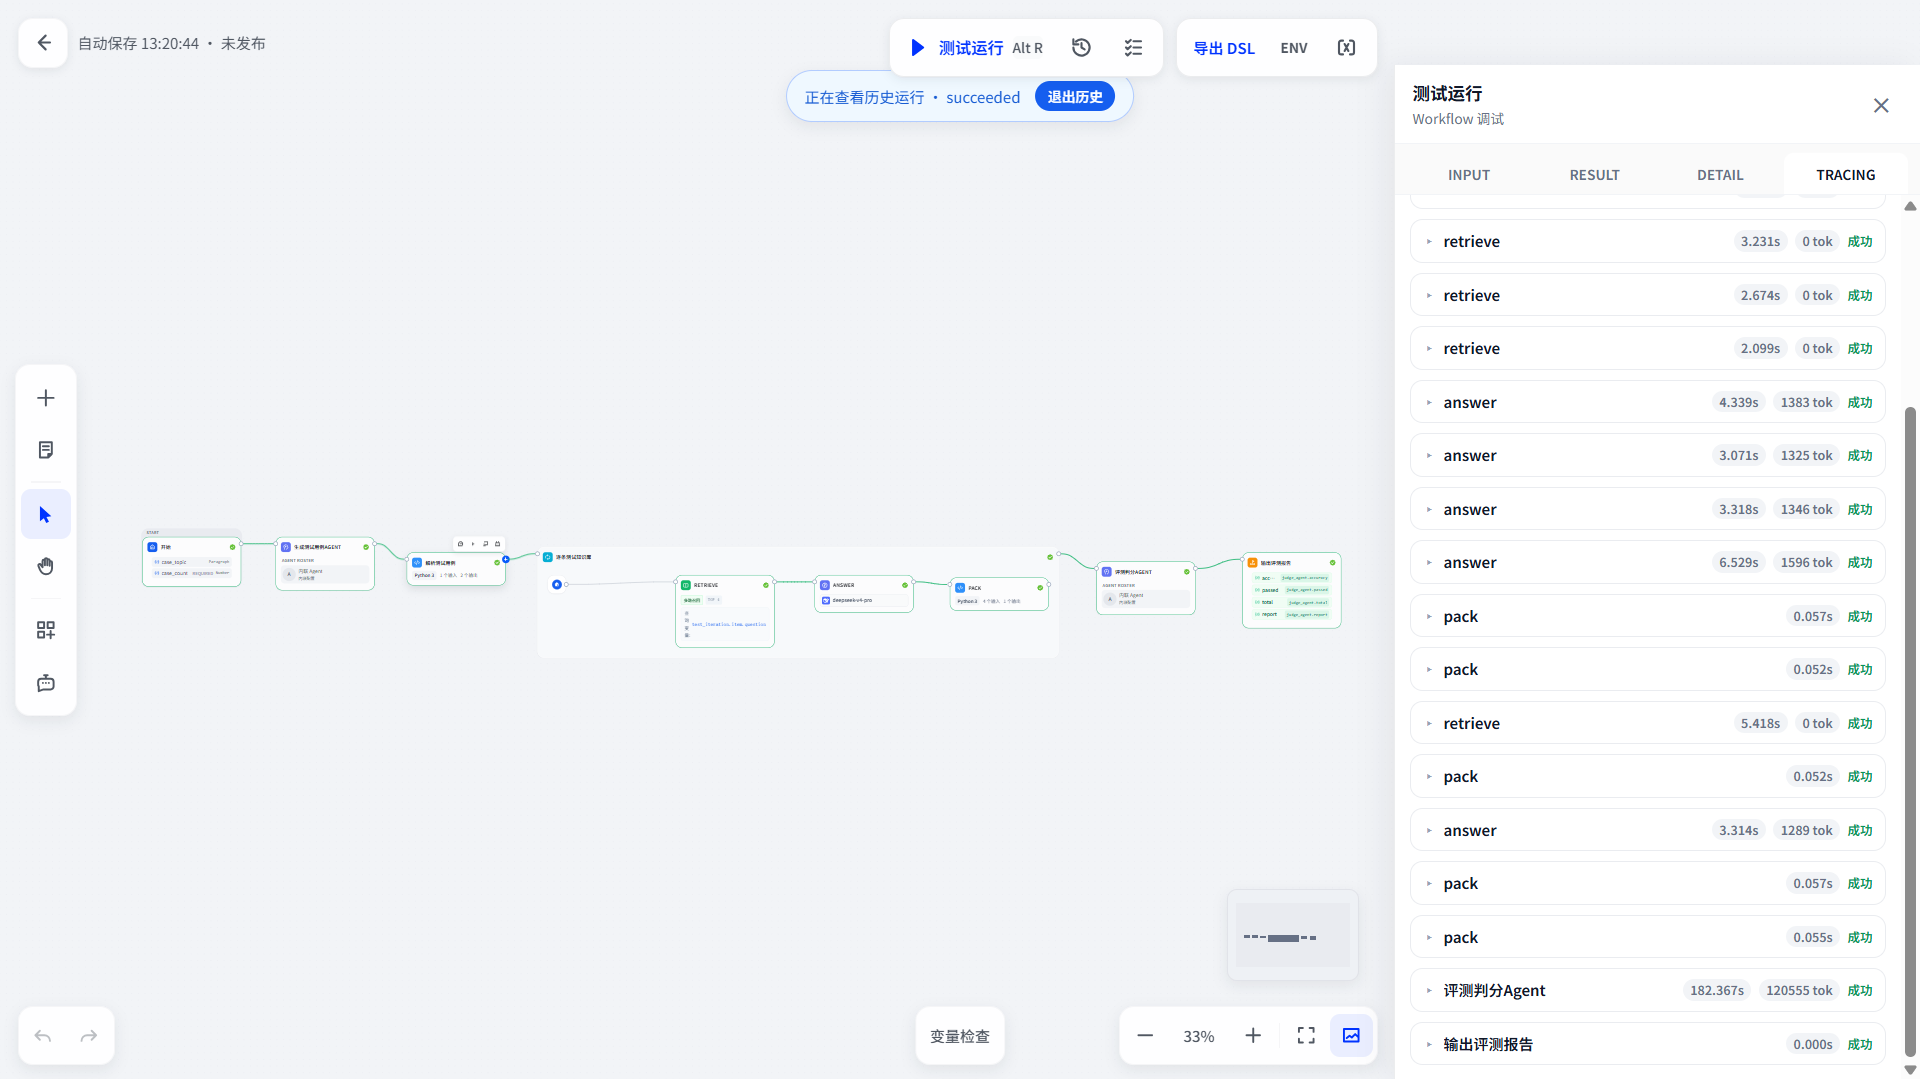Select the judge scoring AGENT node
The width and height of the screenshot is (1920, 1079).
tap(1146, 588)
